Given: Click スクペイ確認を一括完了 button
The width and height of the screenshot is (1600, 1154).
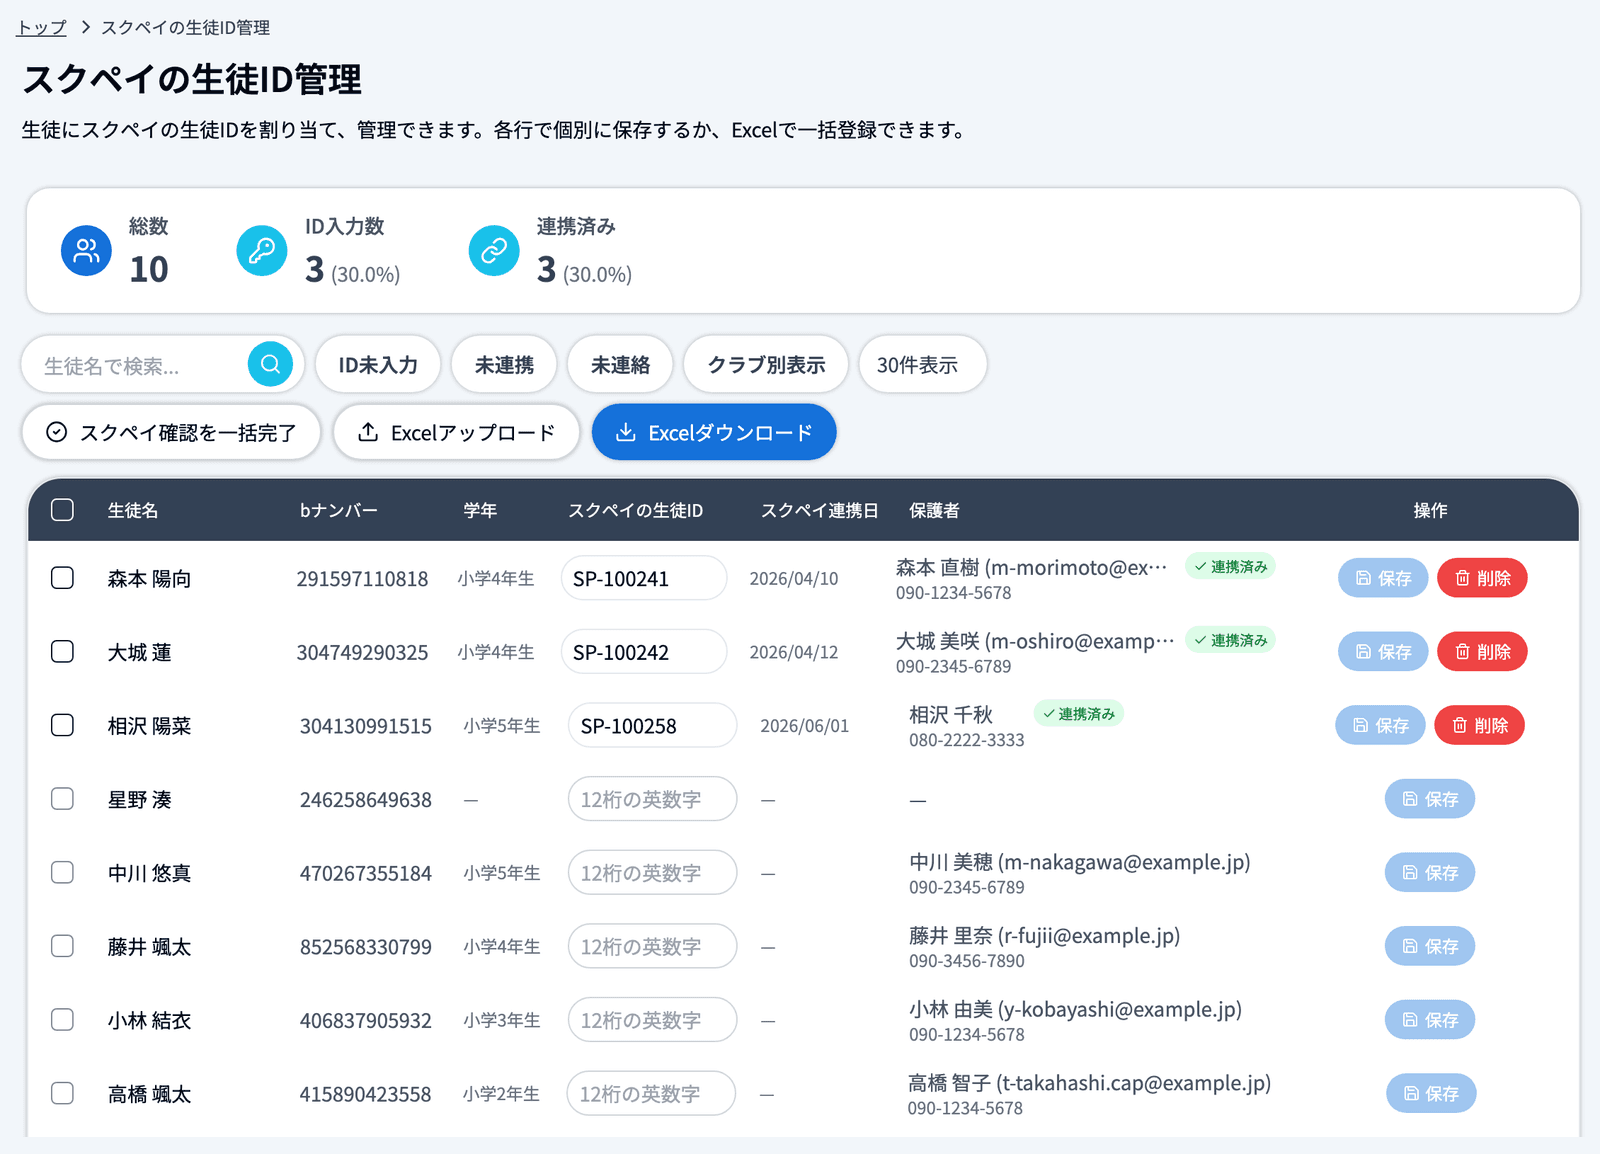Looking at the screenshot, I should [171, 432].
